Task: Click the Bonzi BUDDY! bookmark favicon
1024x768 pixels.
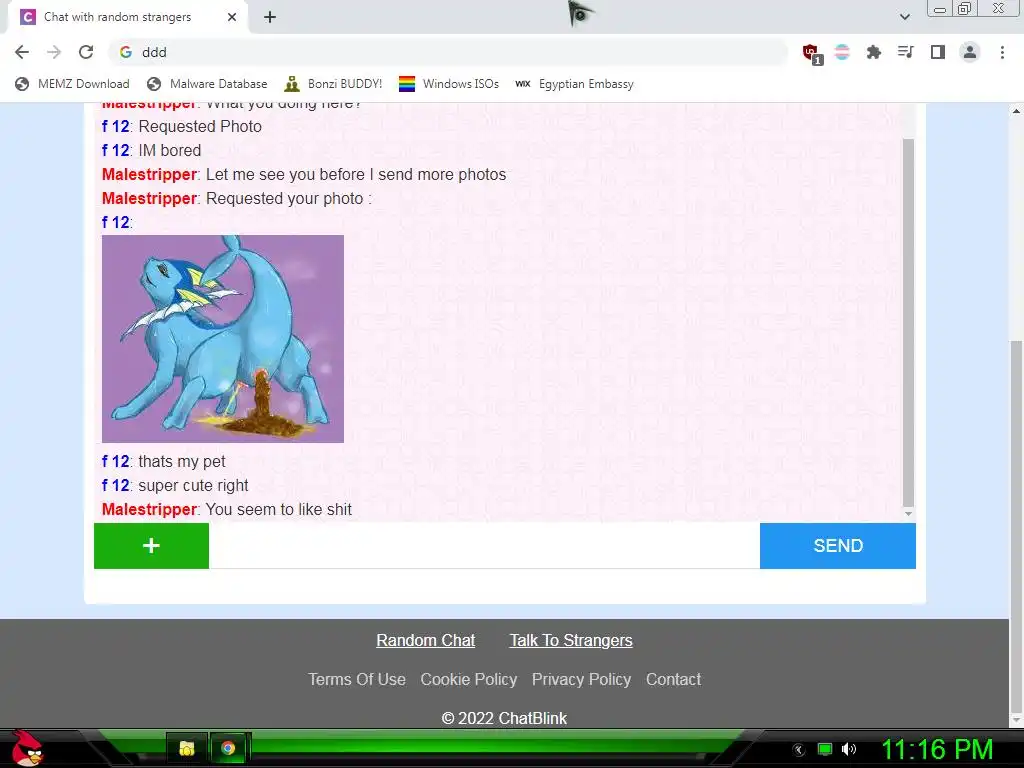Action: [292, 84]
